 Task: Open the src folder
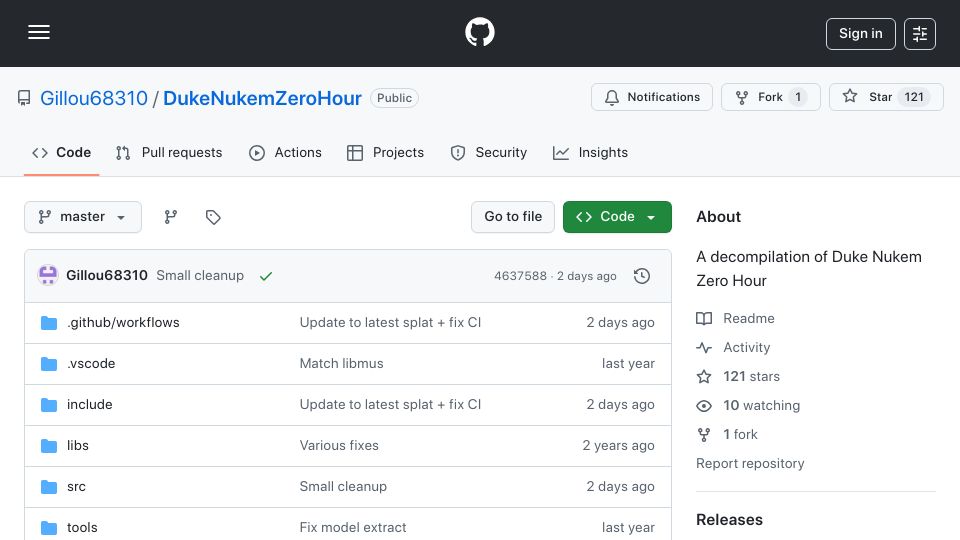point(76,487)
